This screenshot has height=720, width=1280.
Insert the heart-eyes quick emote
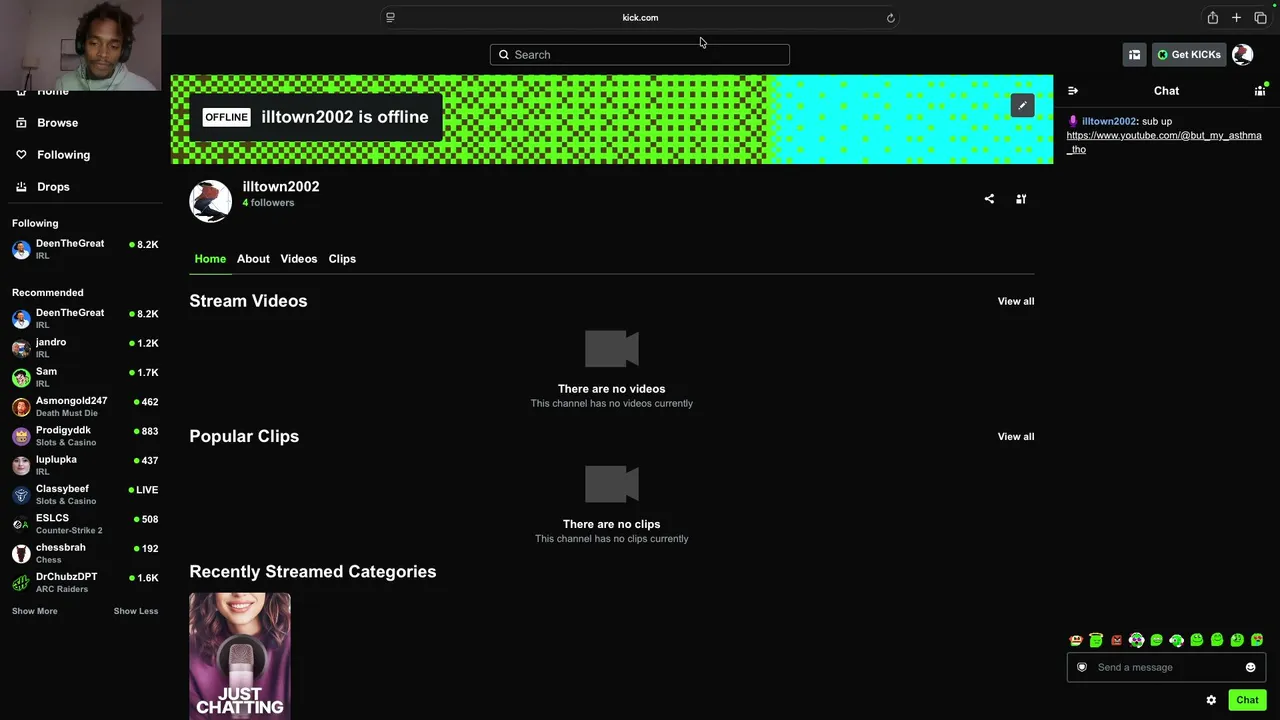coord(1257,640)
